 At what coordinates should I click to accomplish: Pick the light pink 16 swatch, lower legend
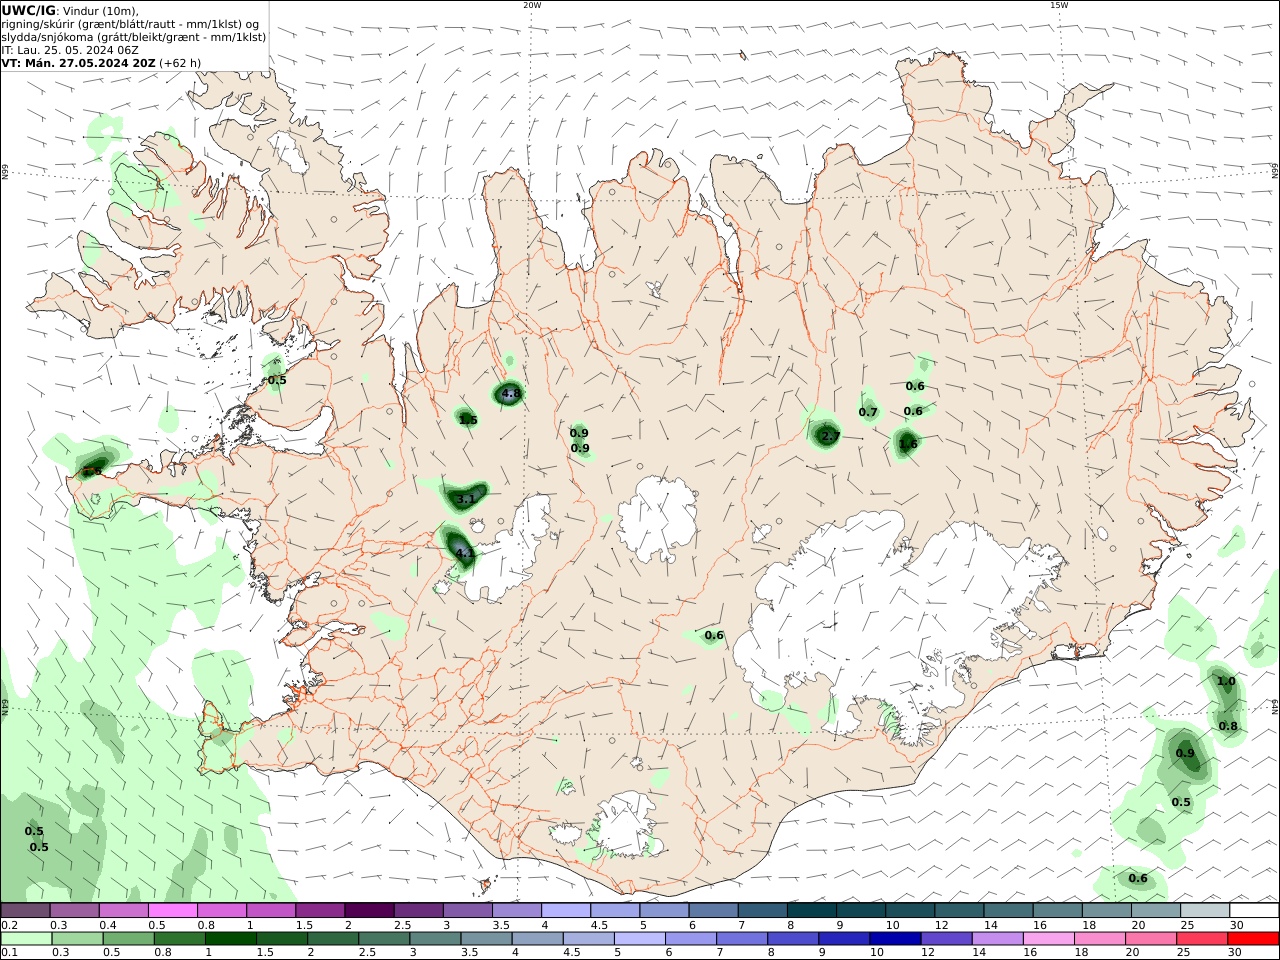pos(1049,939)
